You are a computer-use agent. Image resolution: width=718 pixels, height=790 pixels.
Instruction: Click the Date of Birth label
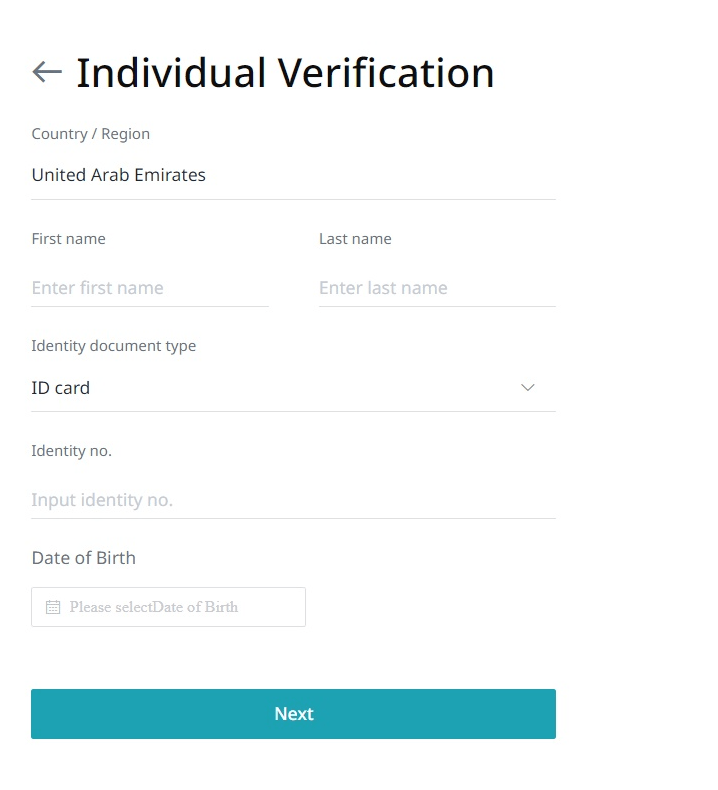tap(84, 558)
